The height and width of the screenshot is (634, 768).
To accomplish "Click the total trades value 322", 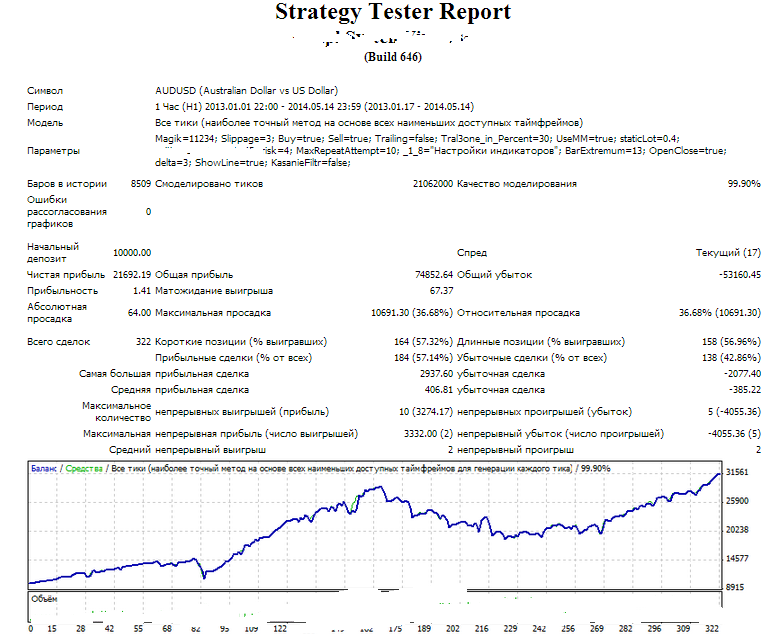I will pos(144,341).
